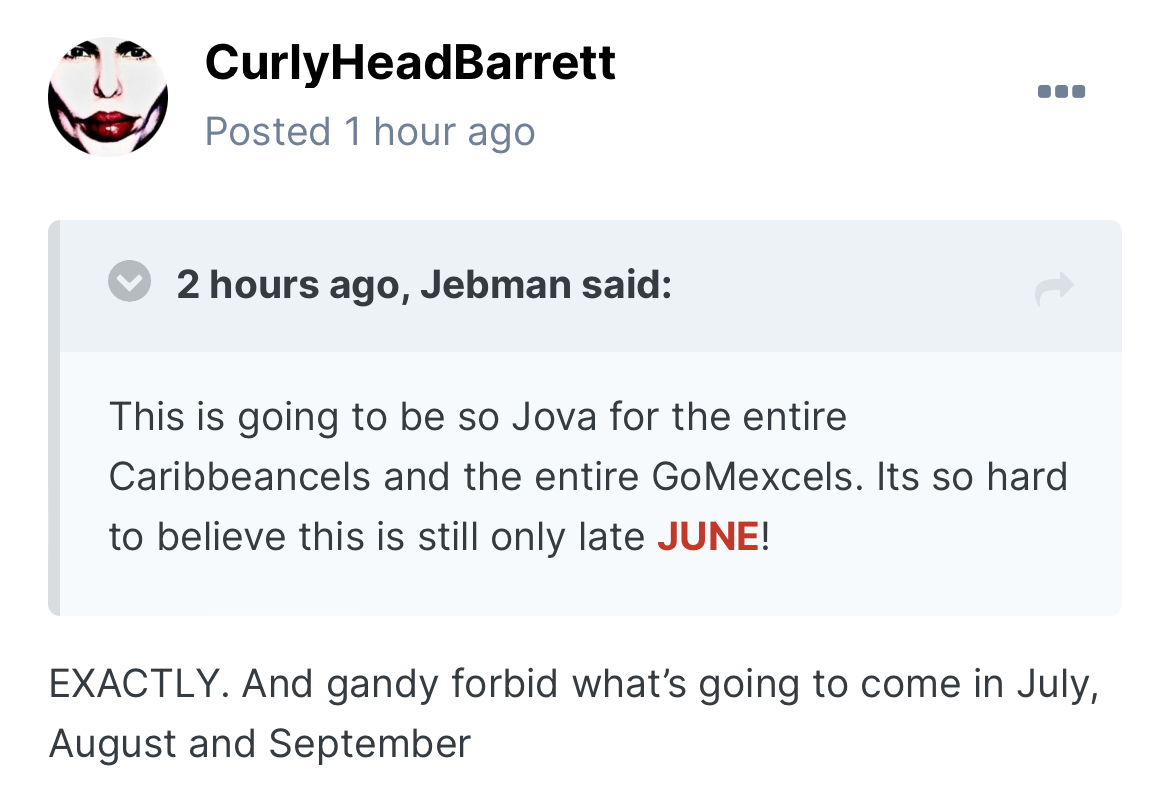The width and height of the screenshot is (1170, 803).
Task: Click the word "September" in the reply
Action: [370, 744]
